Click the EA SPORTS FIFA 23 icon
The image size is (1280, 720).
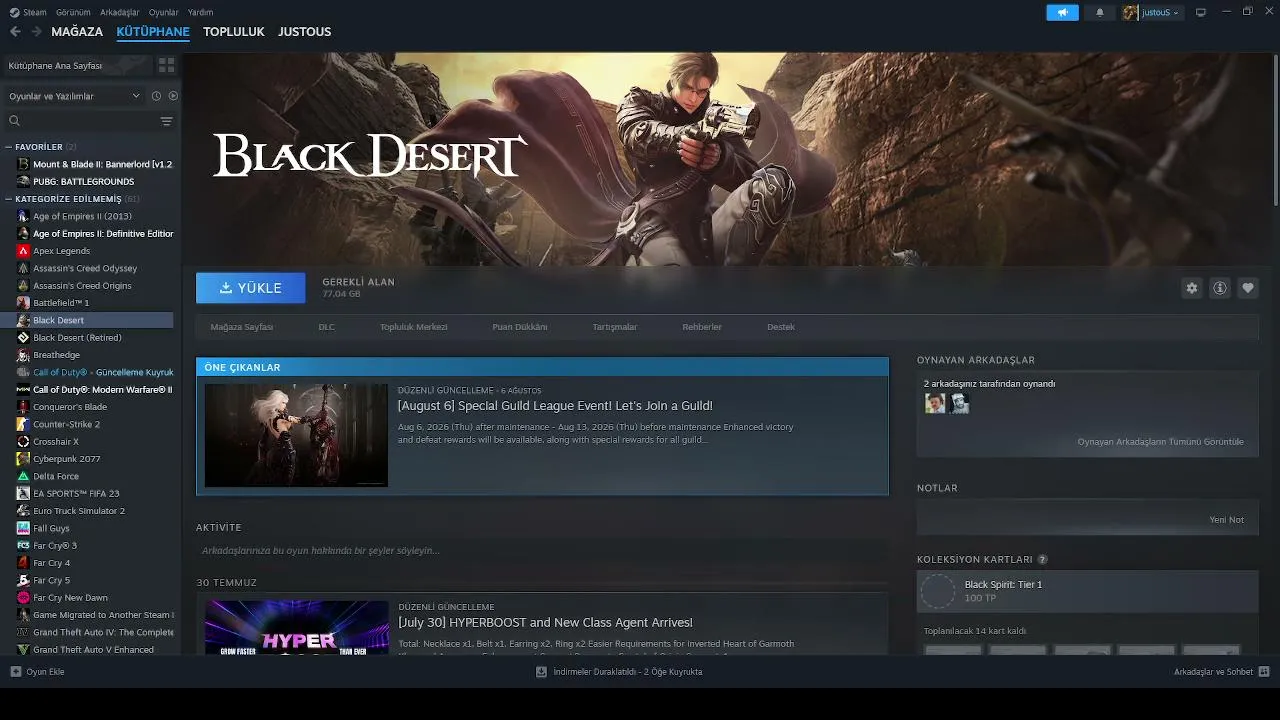point(23,494)
